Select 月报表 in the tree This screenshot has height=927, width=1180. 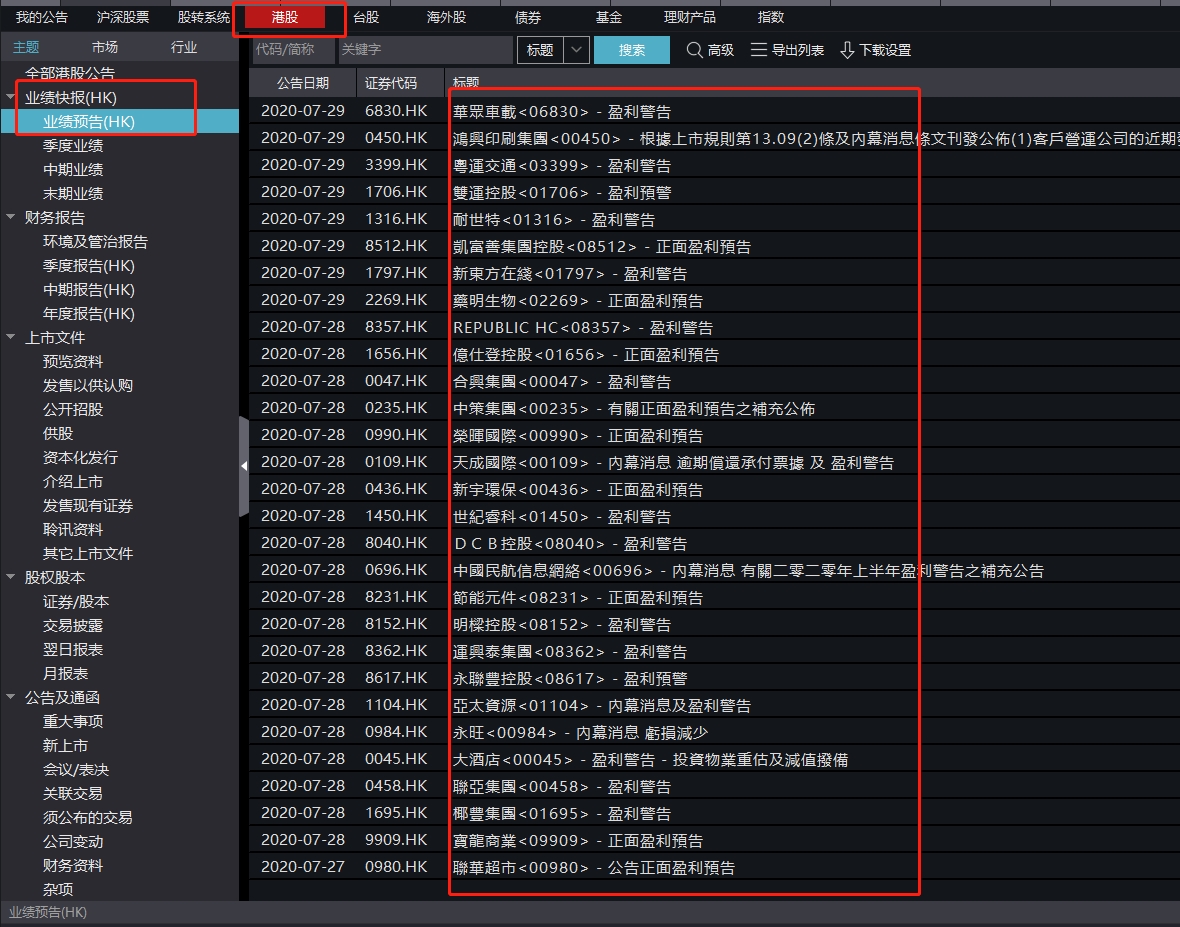tap(65, 673)
